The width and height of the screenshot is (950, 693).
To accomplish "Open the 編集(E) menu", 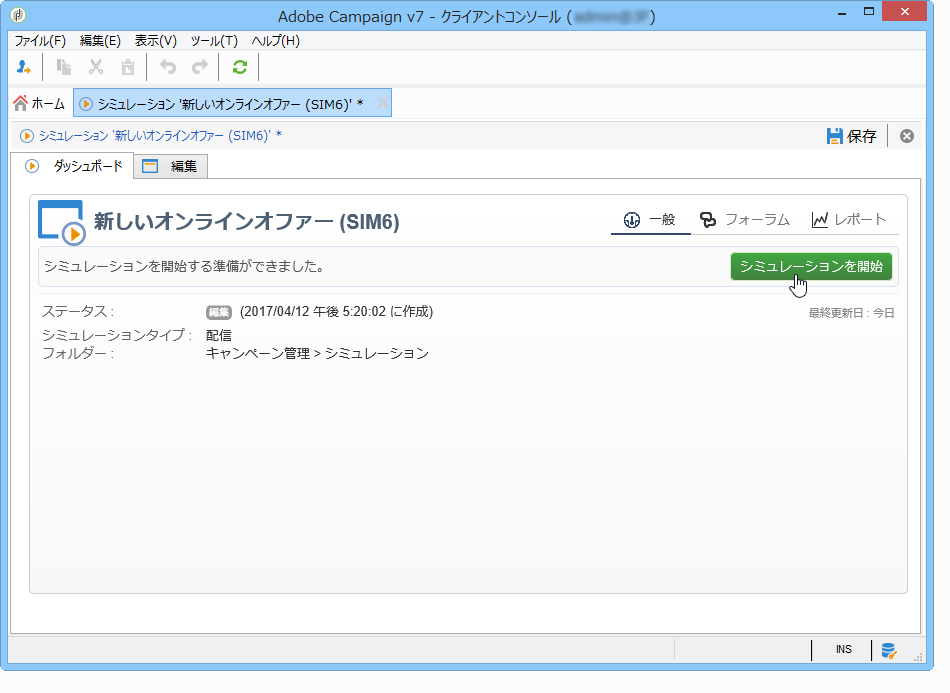I will point(100,41).
